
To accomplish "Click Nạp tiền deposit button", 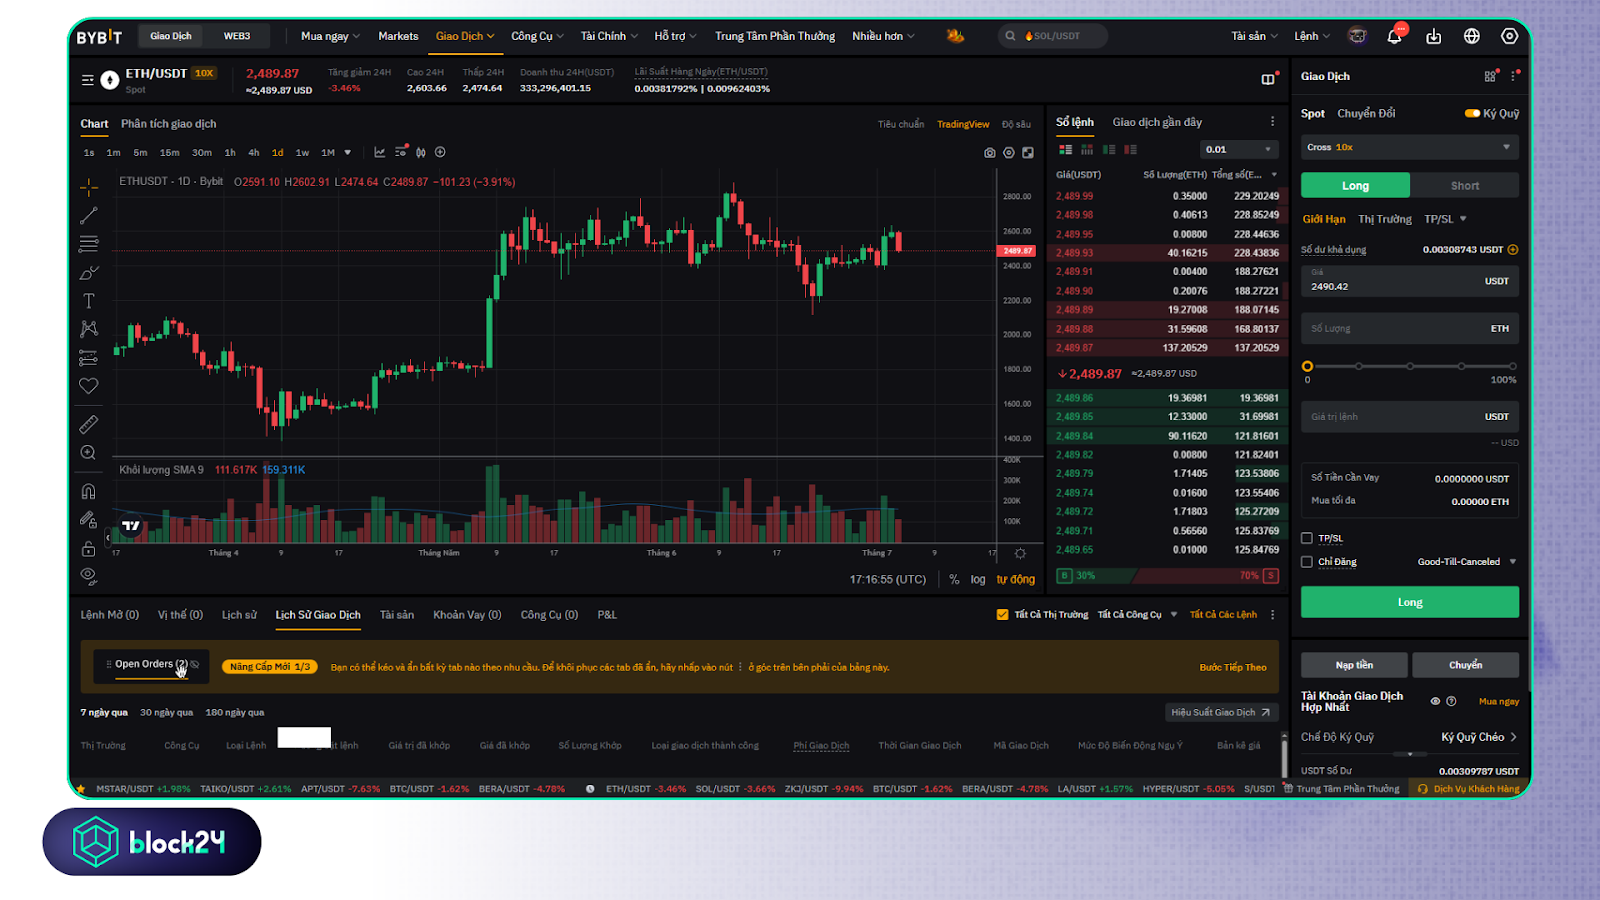I will 1354,665.
